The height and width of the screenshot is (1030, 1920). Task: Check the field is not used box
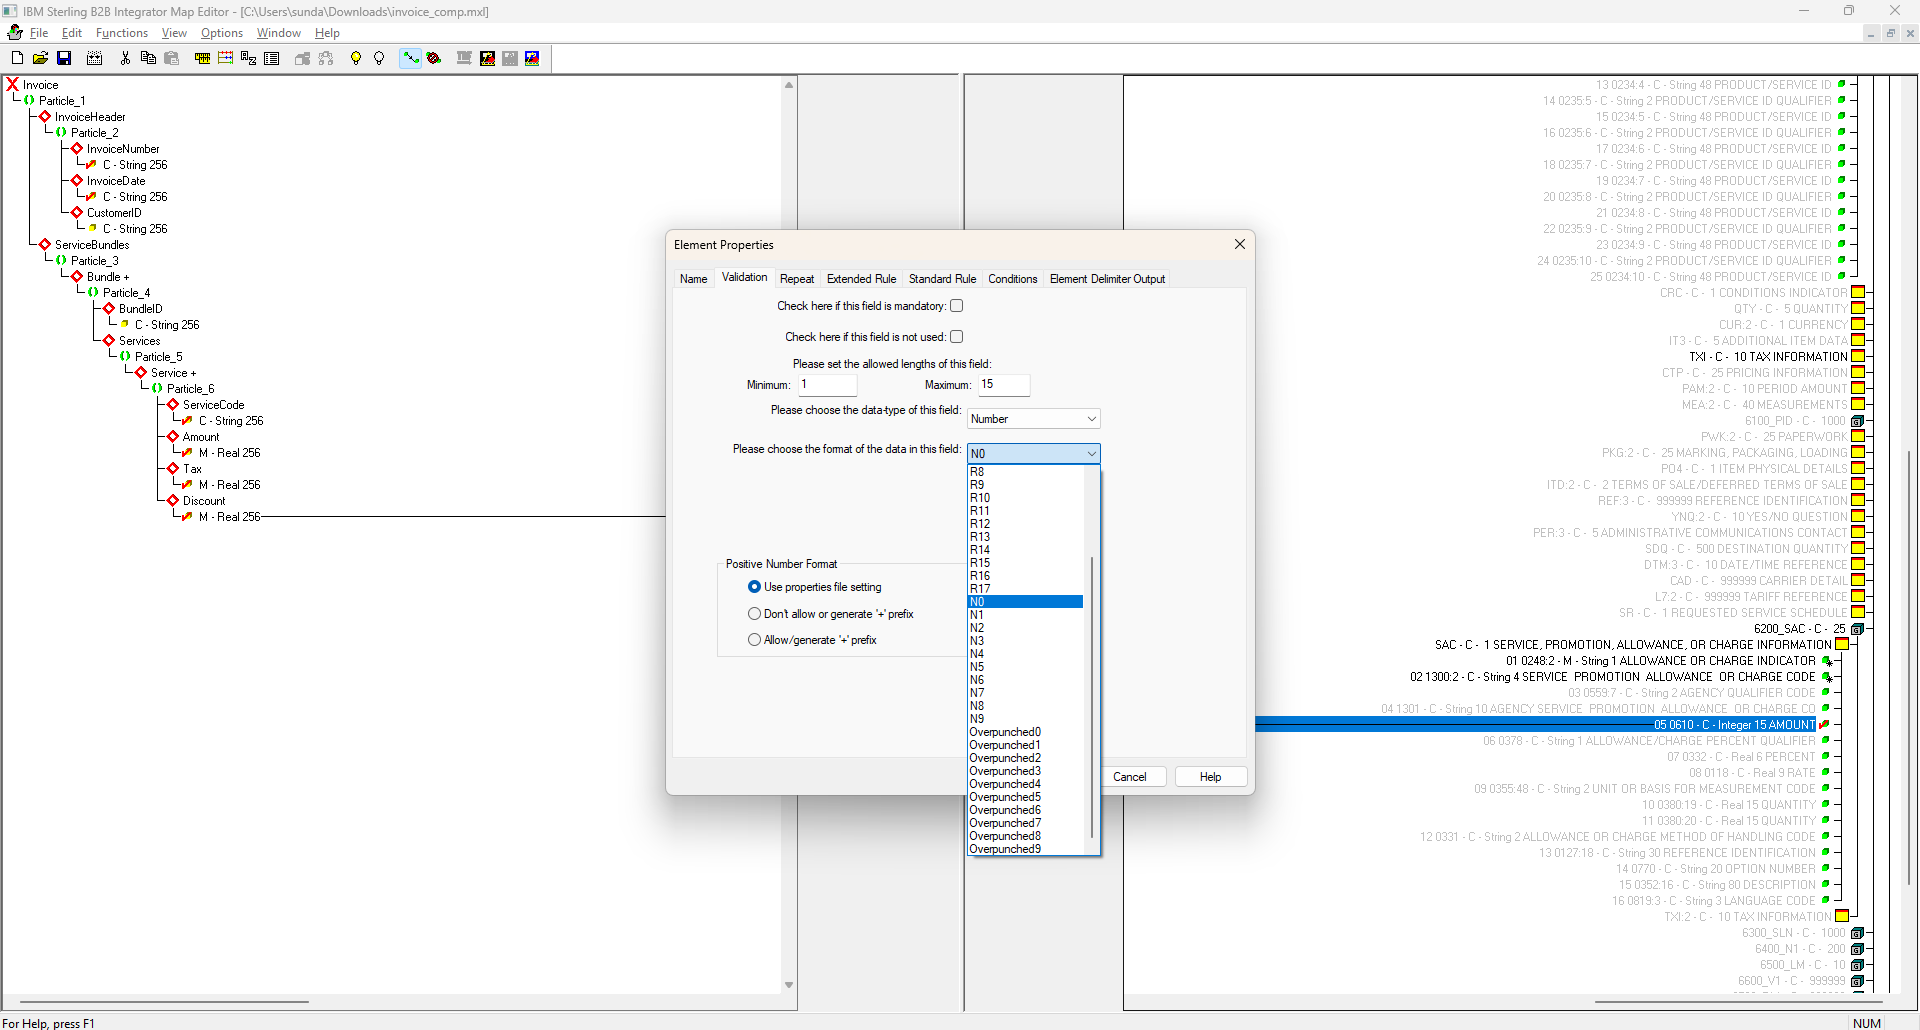tap(956, 337)
